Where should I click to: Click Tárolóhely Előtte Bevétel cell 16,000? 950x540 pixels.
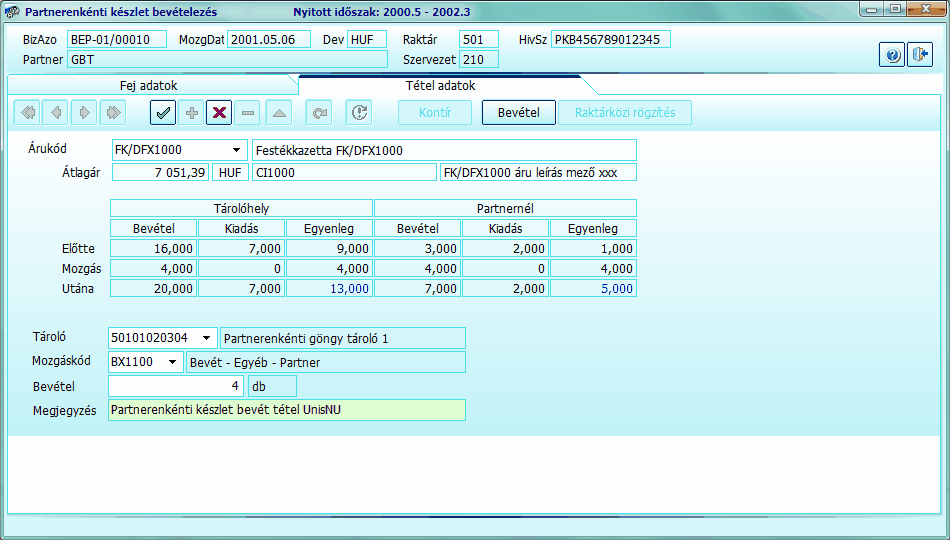pyautogui.click(x=153, y=248)
